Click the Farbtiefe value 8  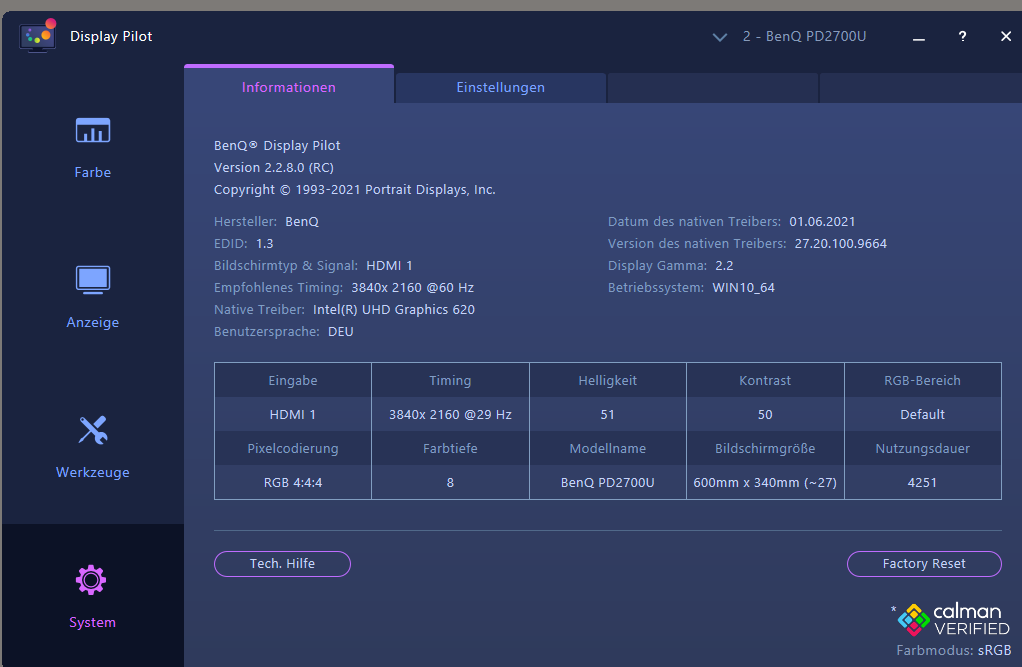pyautogui.click(x=450, y=483)
